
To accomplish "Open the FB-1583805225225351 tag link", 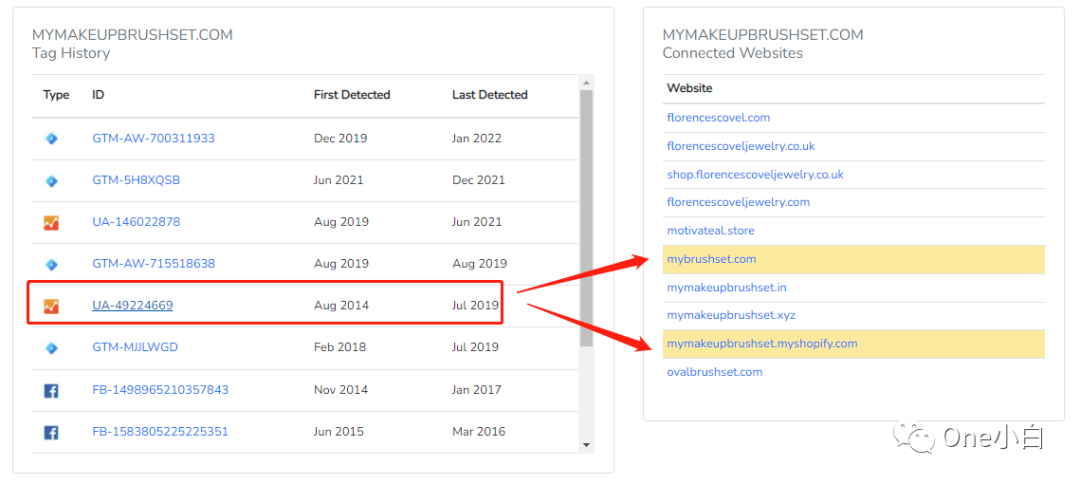I will [x=160, y=432].
